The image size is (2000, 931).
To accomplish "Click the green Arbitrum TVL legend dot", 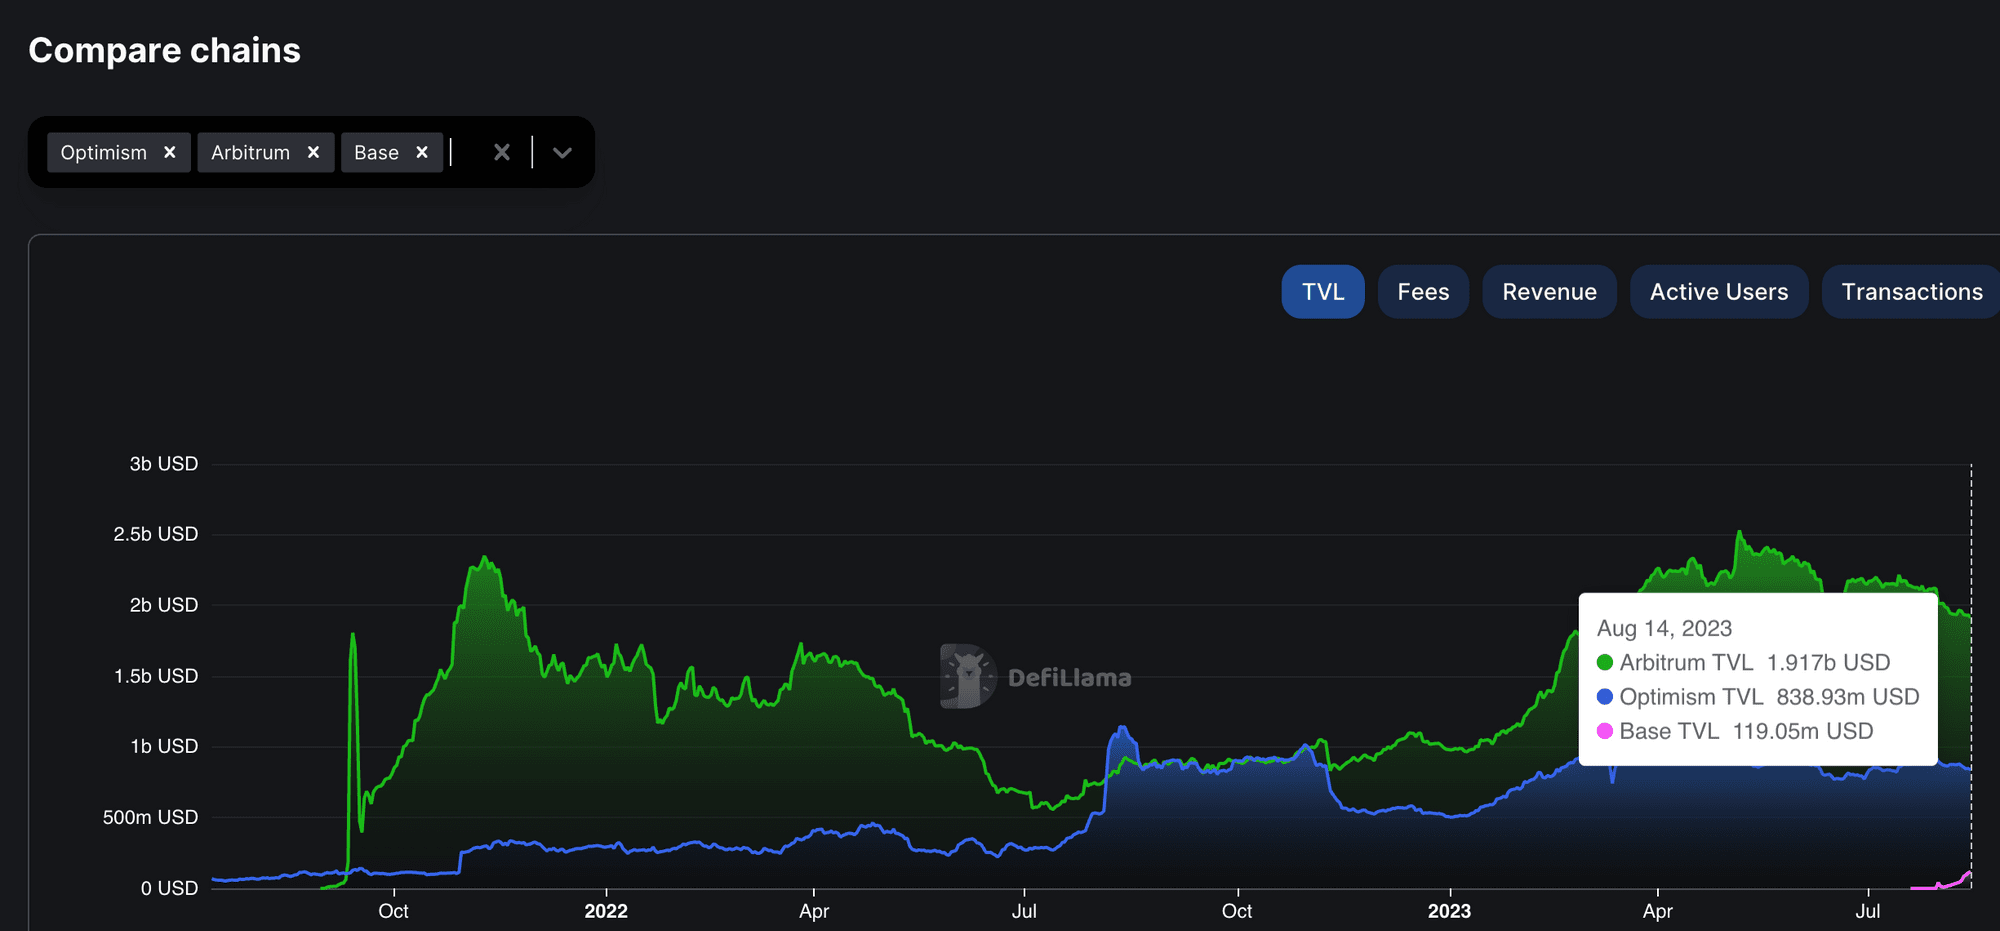I will coord(1605,663).
